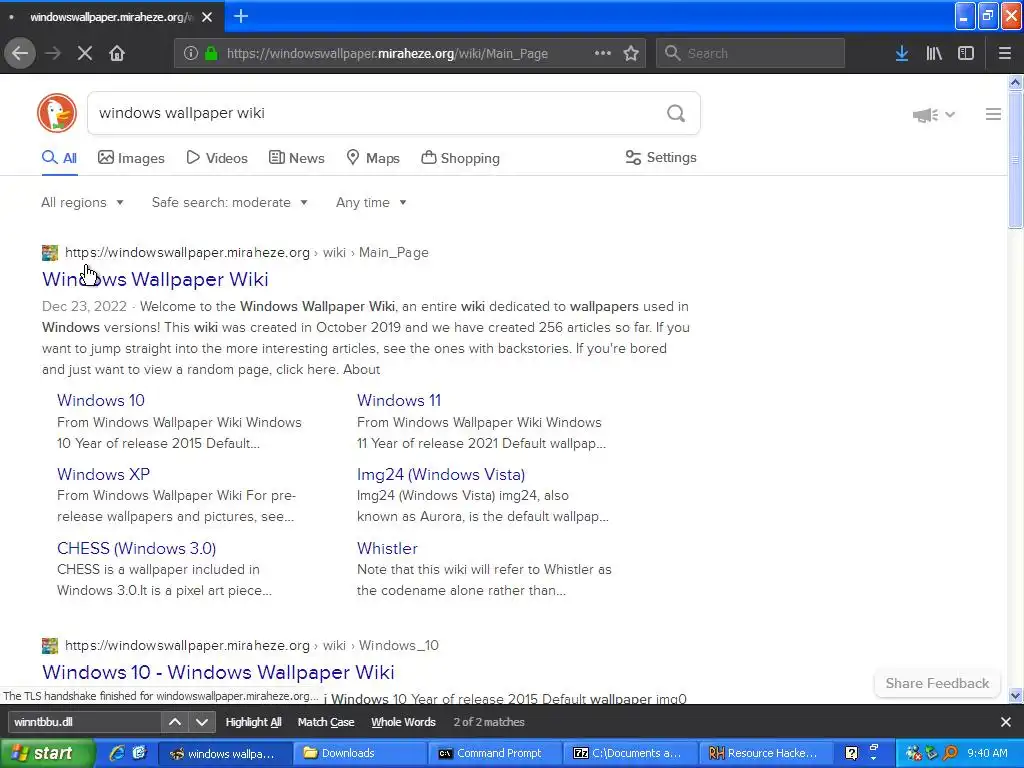Expand the chevron next to the megaphone
Viewport: 1024px width, 768px height.
pos(950,115)
